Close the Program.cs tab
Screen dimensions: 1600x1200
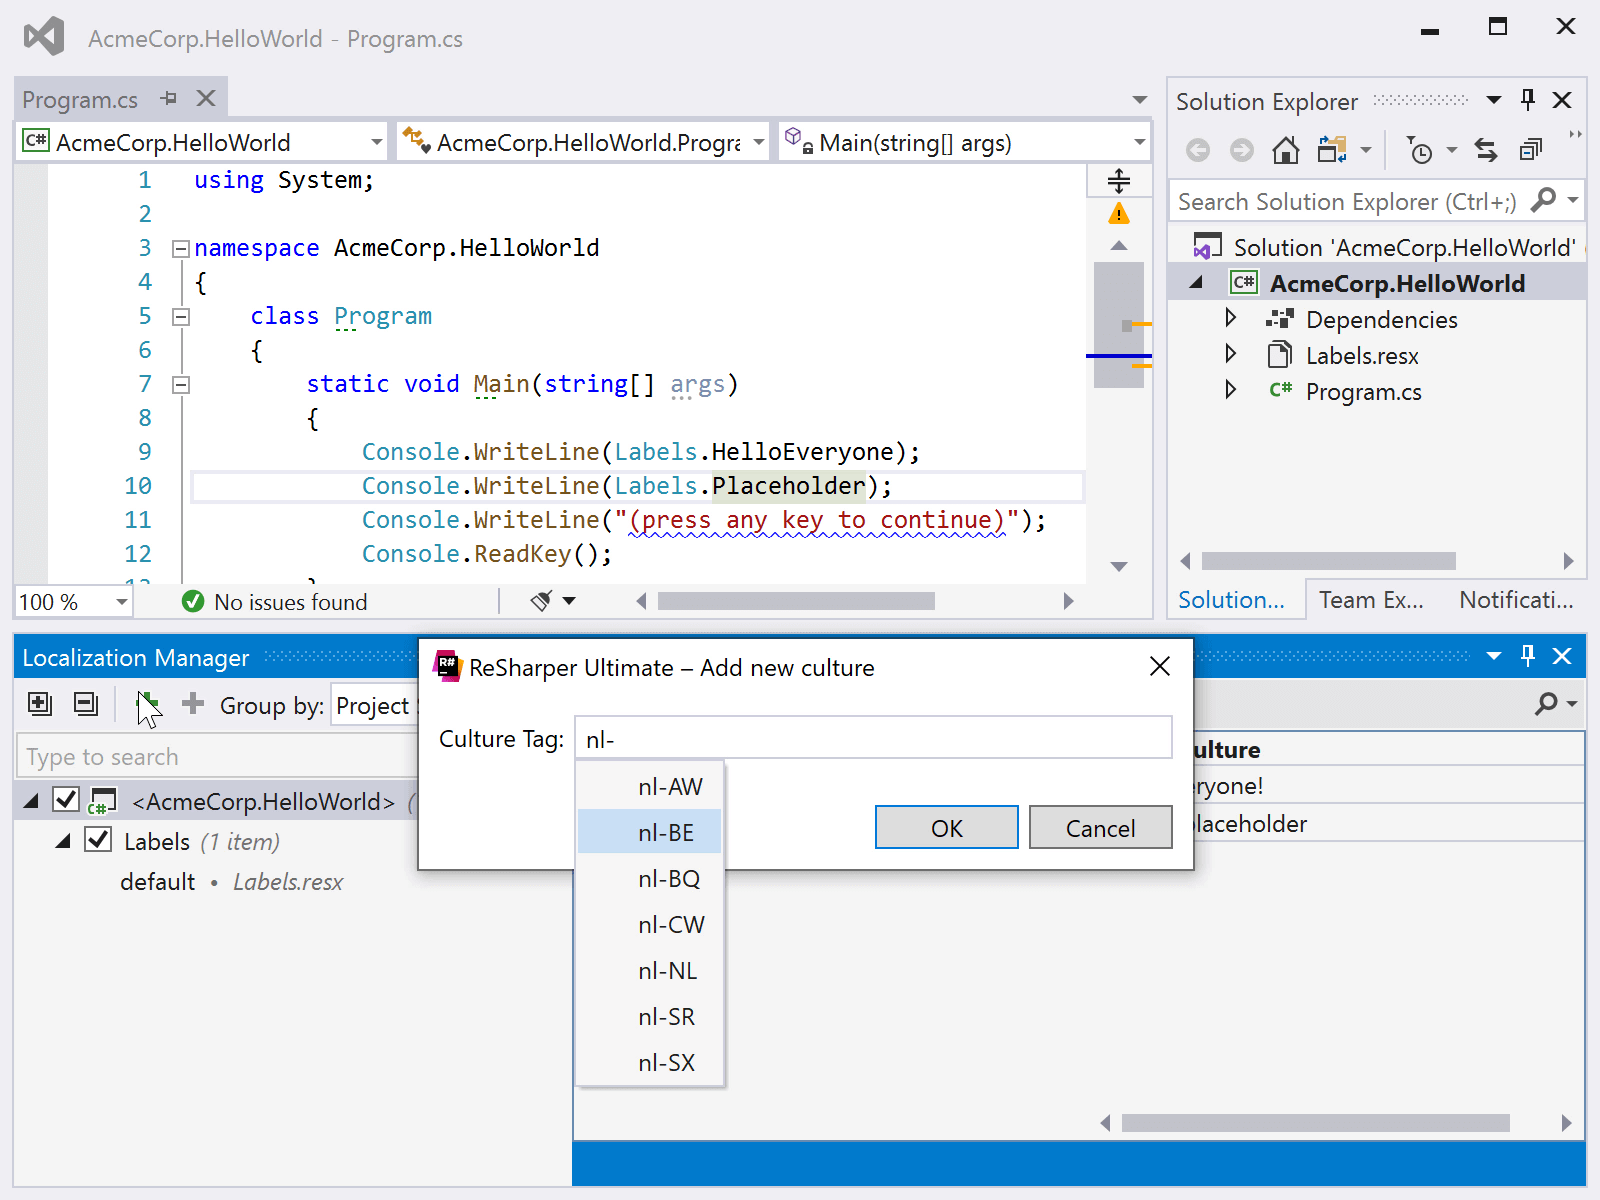click(x=206, y=98)
